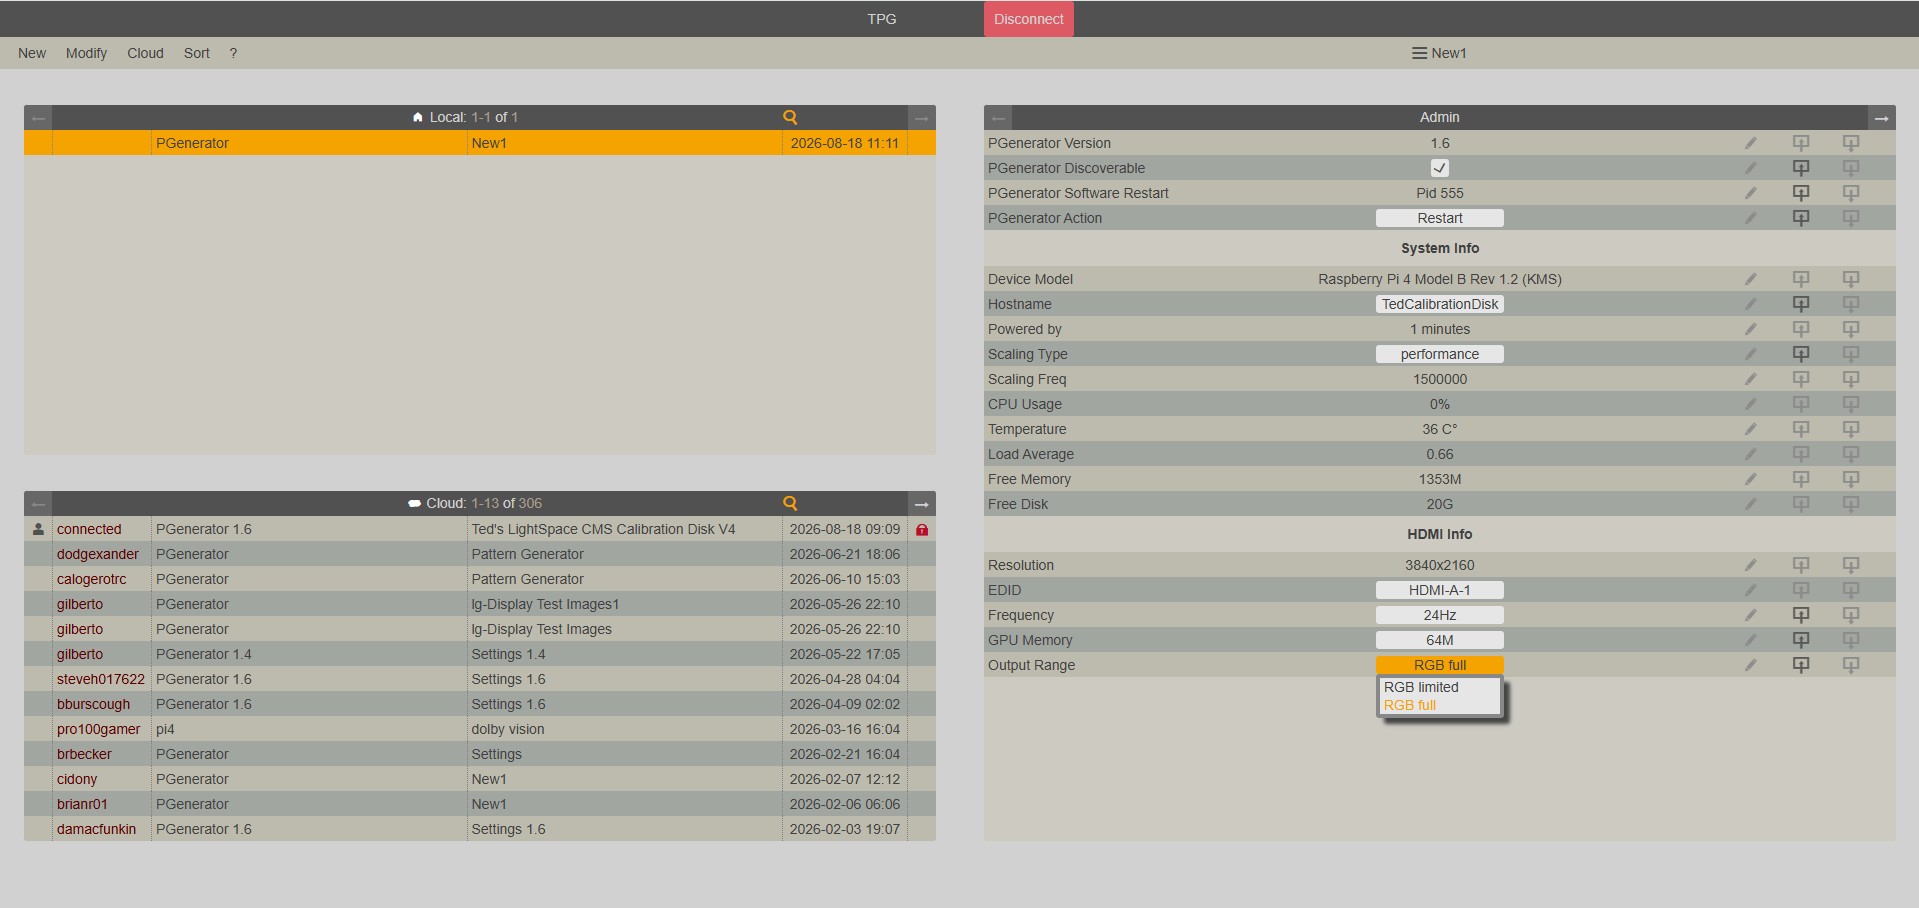Image resolution: width=1919 pixels, height=908 pixels.
Task: Open the pro100gamer user link
Action: [99, 729]
